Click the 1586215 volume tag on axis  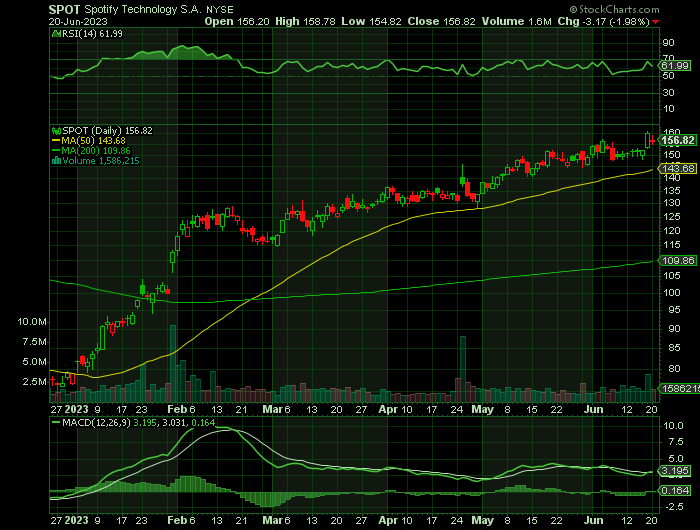click(x=680, y=388)
